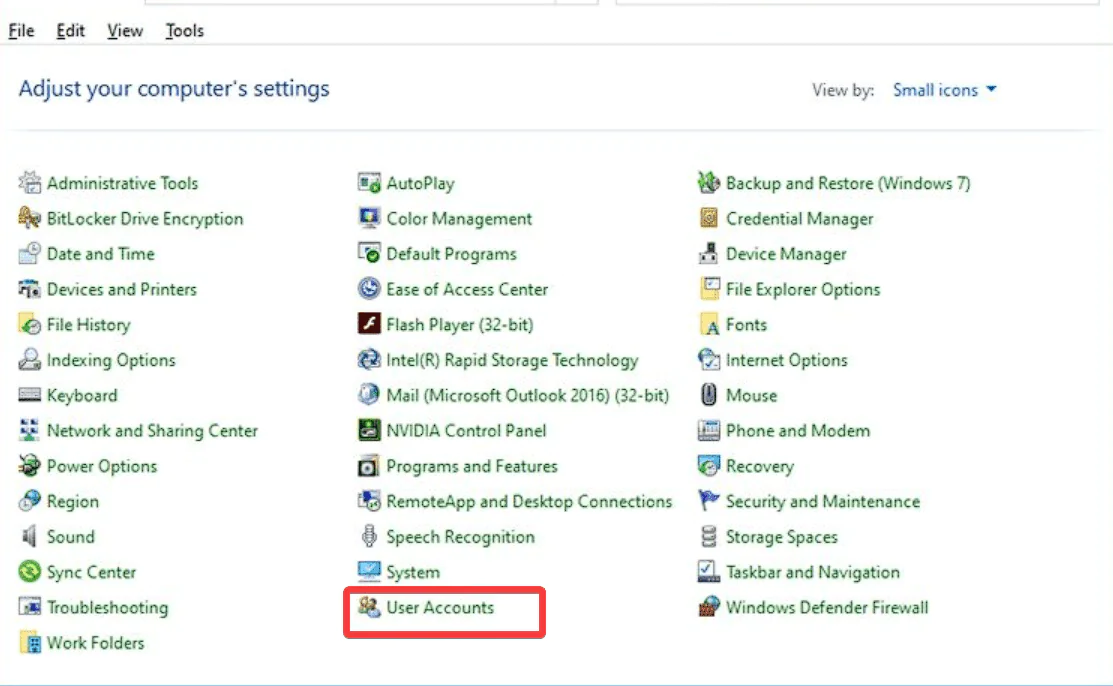Click the Credential Manager icon
This screenshot has height=686, width=1113.
(709, 219)
